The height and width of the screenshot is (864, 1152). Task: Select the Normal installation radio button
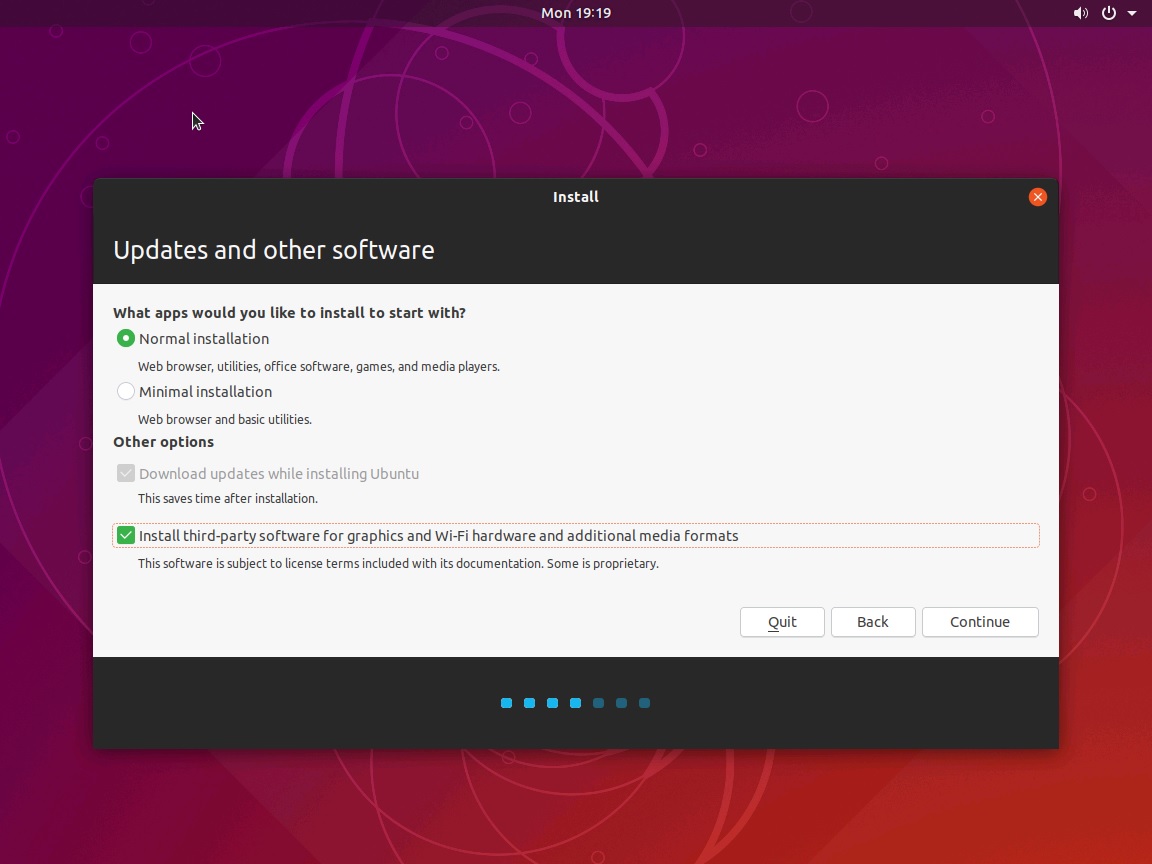[x=126, y=339]
